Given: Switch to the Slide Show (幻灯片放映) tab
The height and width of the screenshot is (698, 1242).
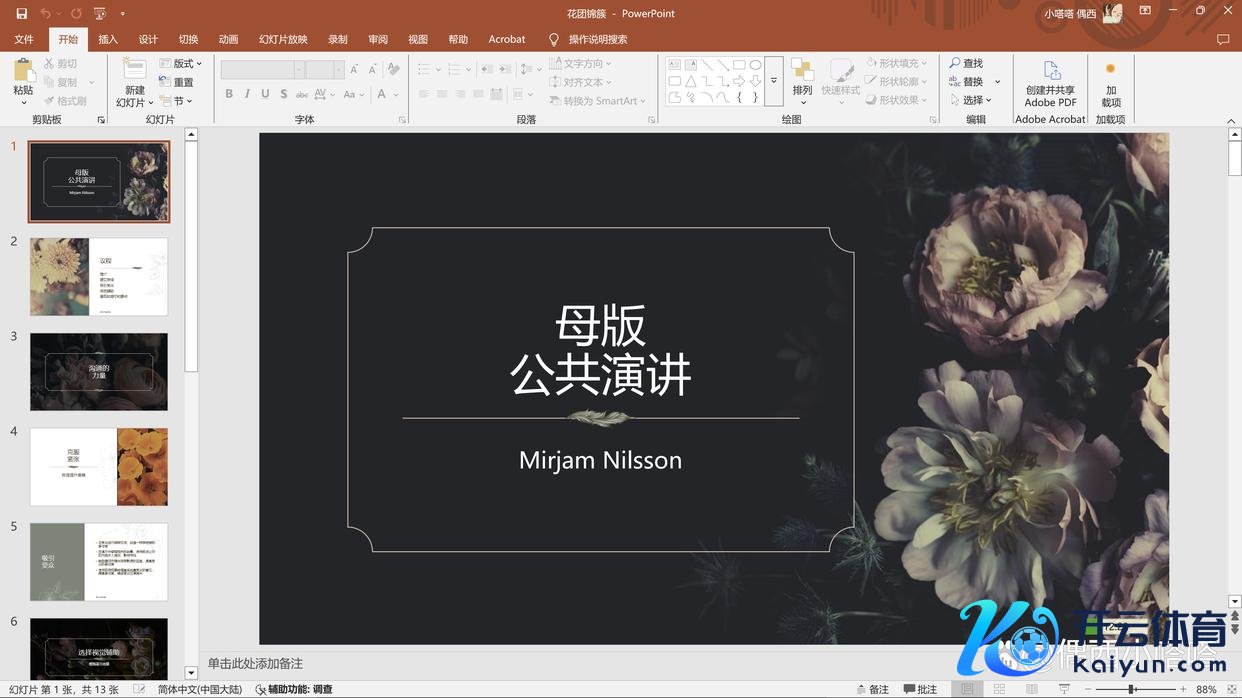Looking at the screenshot, I should tap(283, 39).
